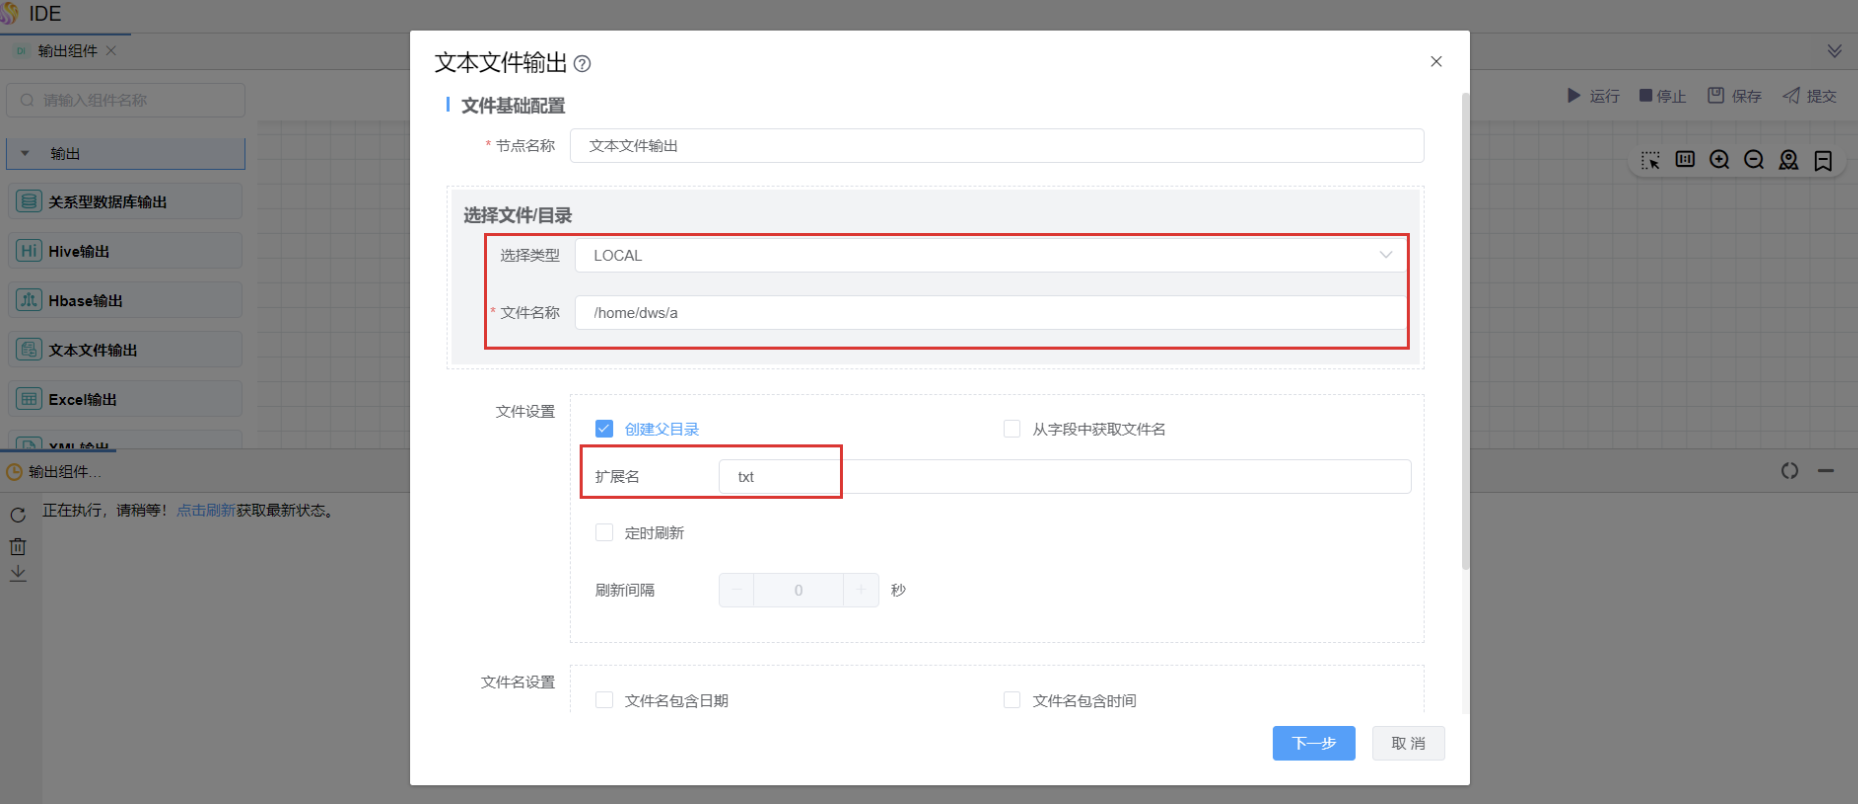Click the area selection tool icon
This screenshot has height=804, width=1858.
click(x=1650, y=160)
